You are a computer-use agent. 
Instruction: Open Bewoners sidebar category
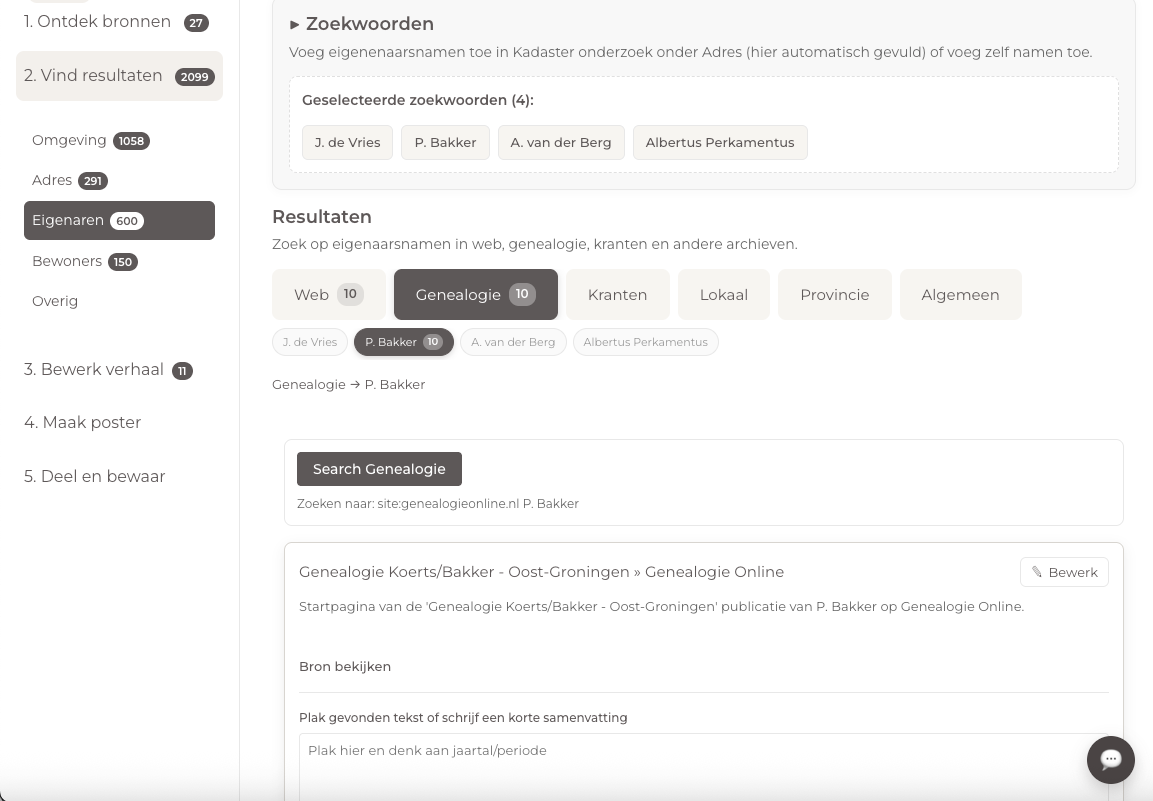(x=67, y=261)
